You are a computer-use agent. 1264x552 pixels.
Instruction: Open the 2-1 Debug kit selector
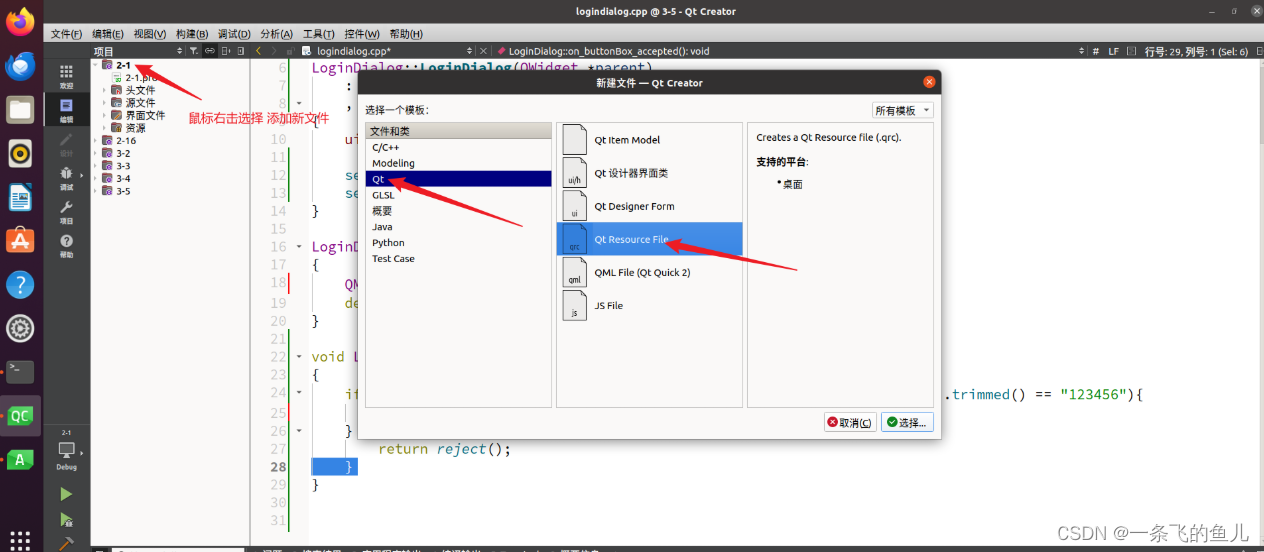(66, 451)
